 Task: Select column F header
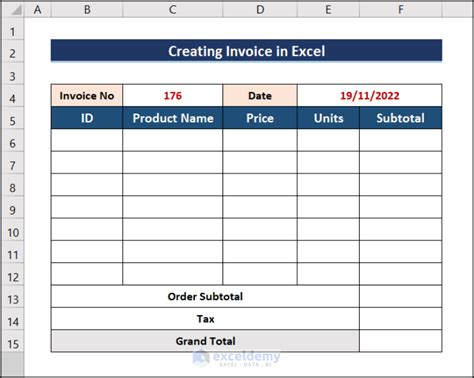tap(401, 9)
